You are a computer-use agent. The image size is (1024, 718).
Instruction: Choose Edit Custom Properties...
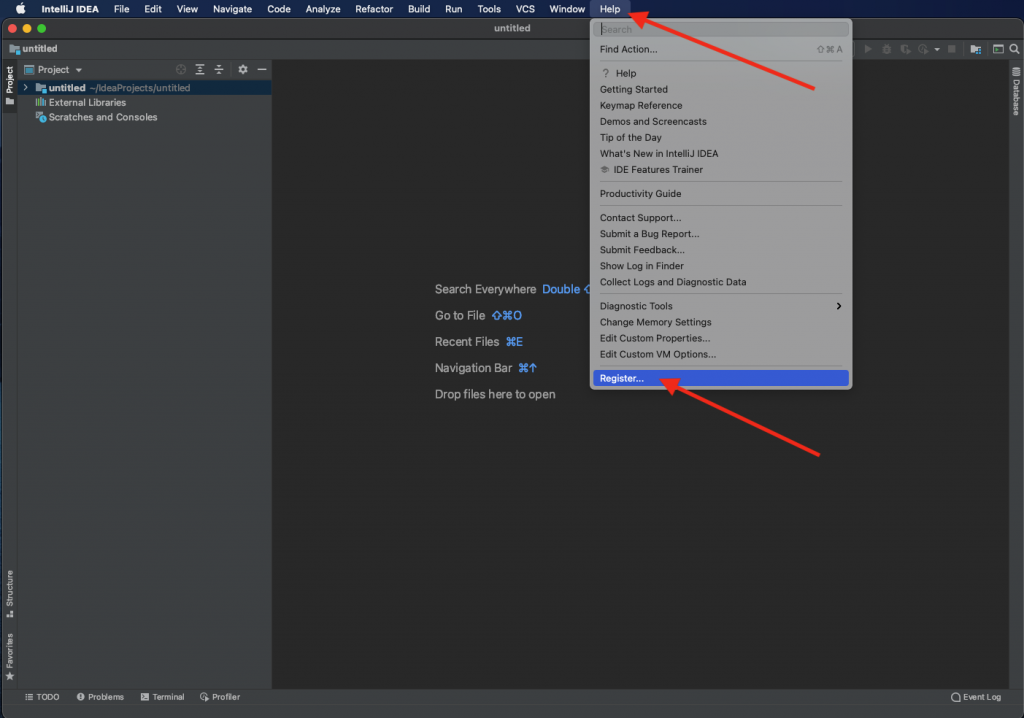(x=720, y=338)
